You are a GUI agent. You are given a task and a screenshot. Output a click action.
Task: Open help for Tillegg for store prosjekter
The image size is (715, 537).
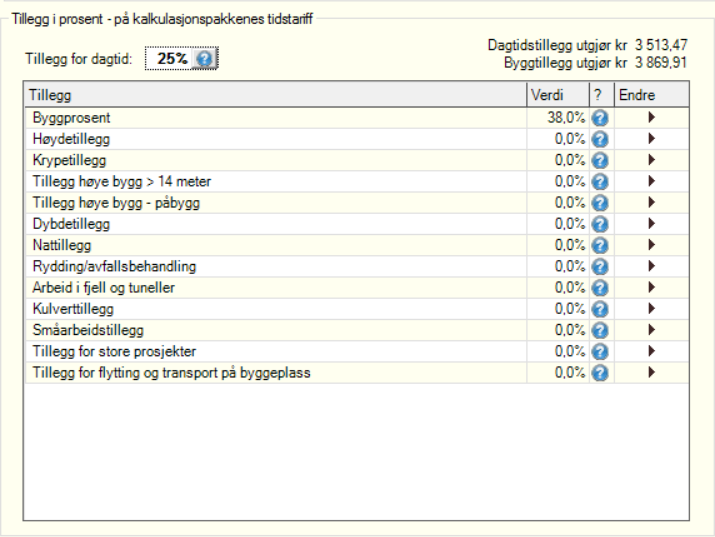click(x=600, y=351)
